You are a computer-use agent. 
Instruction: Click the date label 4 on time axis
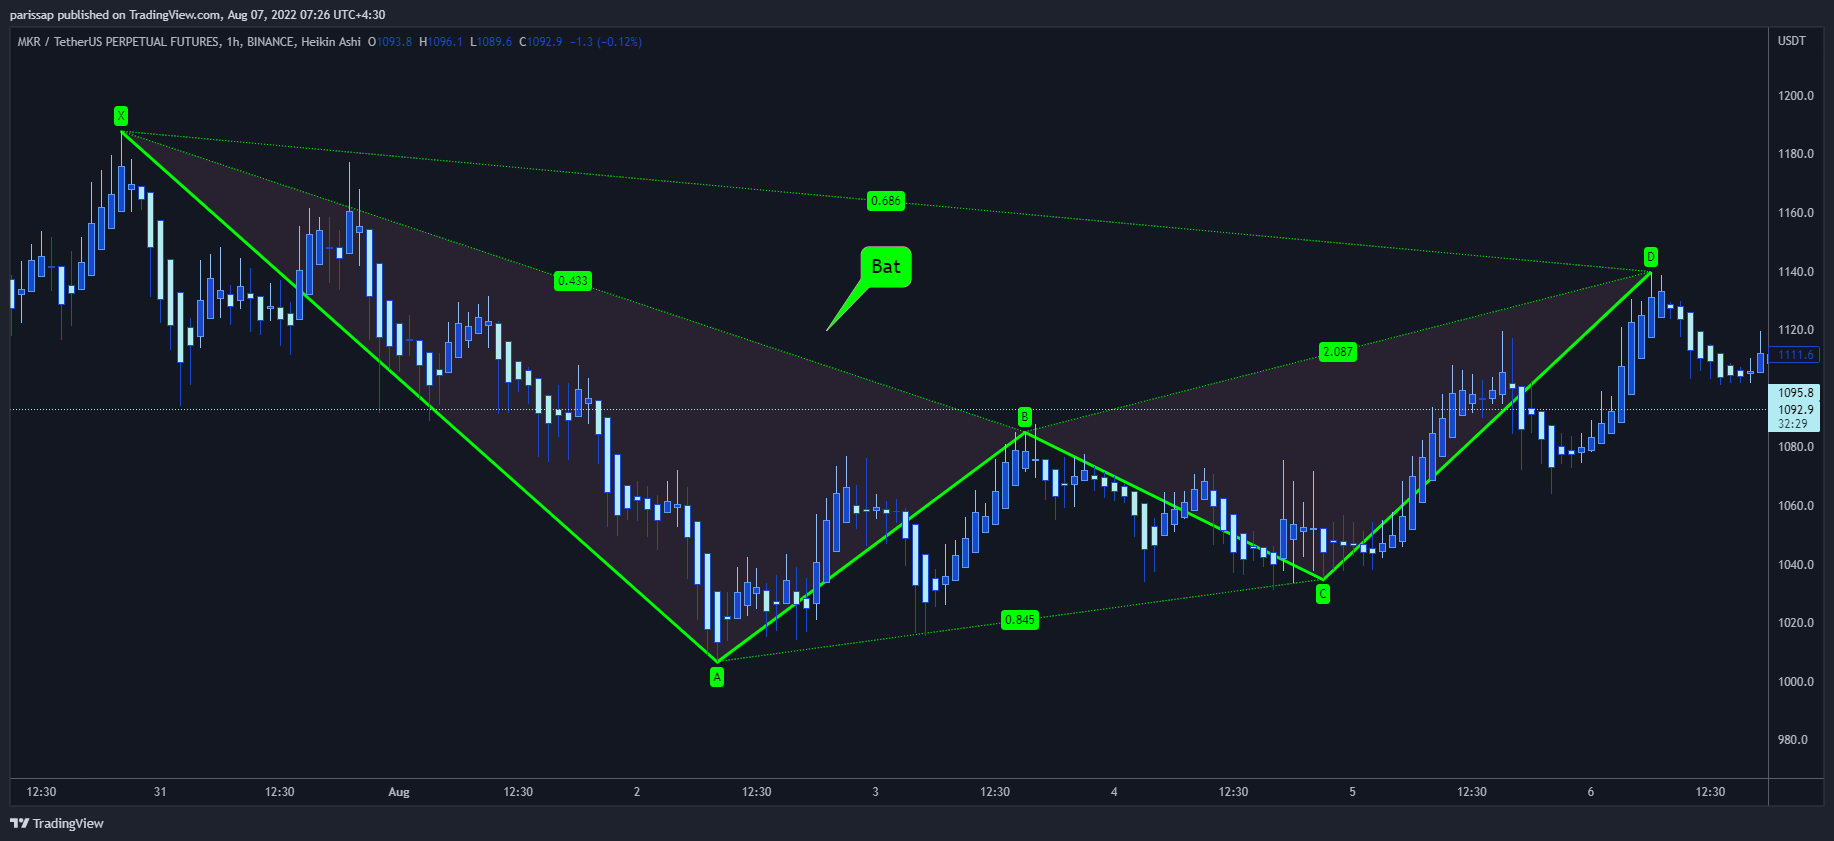pyautogui.click(x=1114, y=792)
